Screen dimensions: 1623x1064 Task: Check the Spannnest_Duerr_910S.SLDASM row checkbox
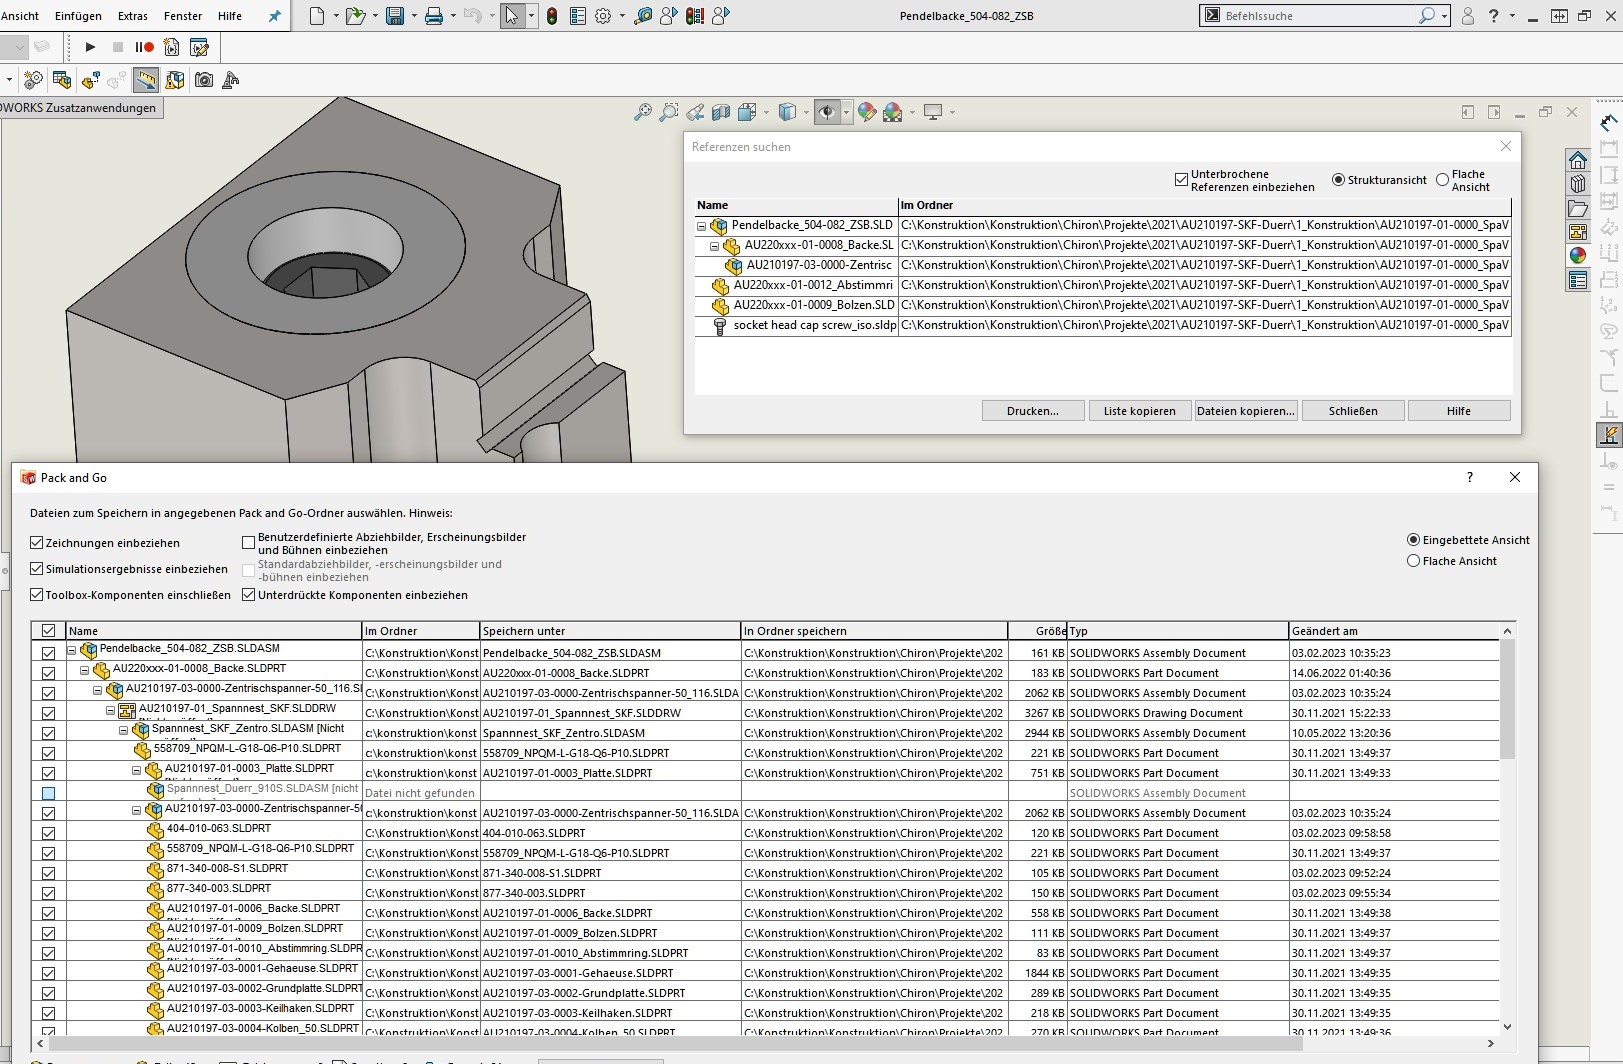48,793
